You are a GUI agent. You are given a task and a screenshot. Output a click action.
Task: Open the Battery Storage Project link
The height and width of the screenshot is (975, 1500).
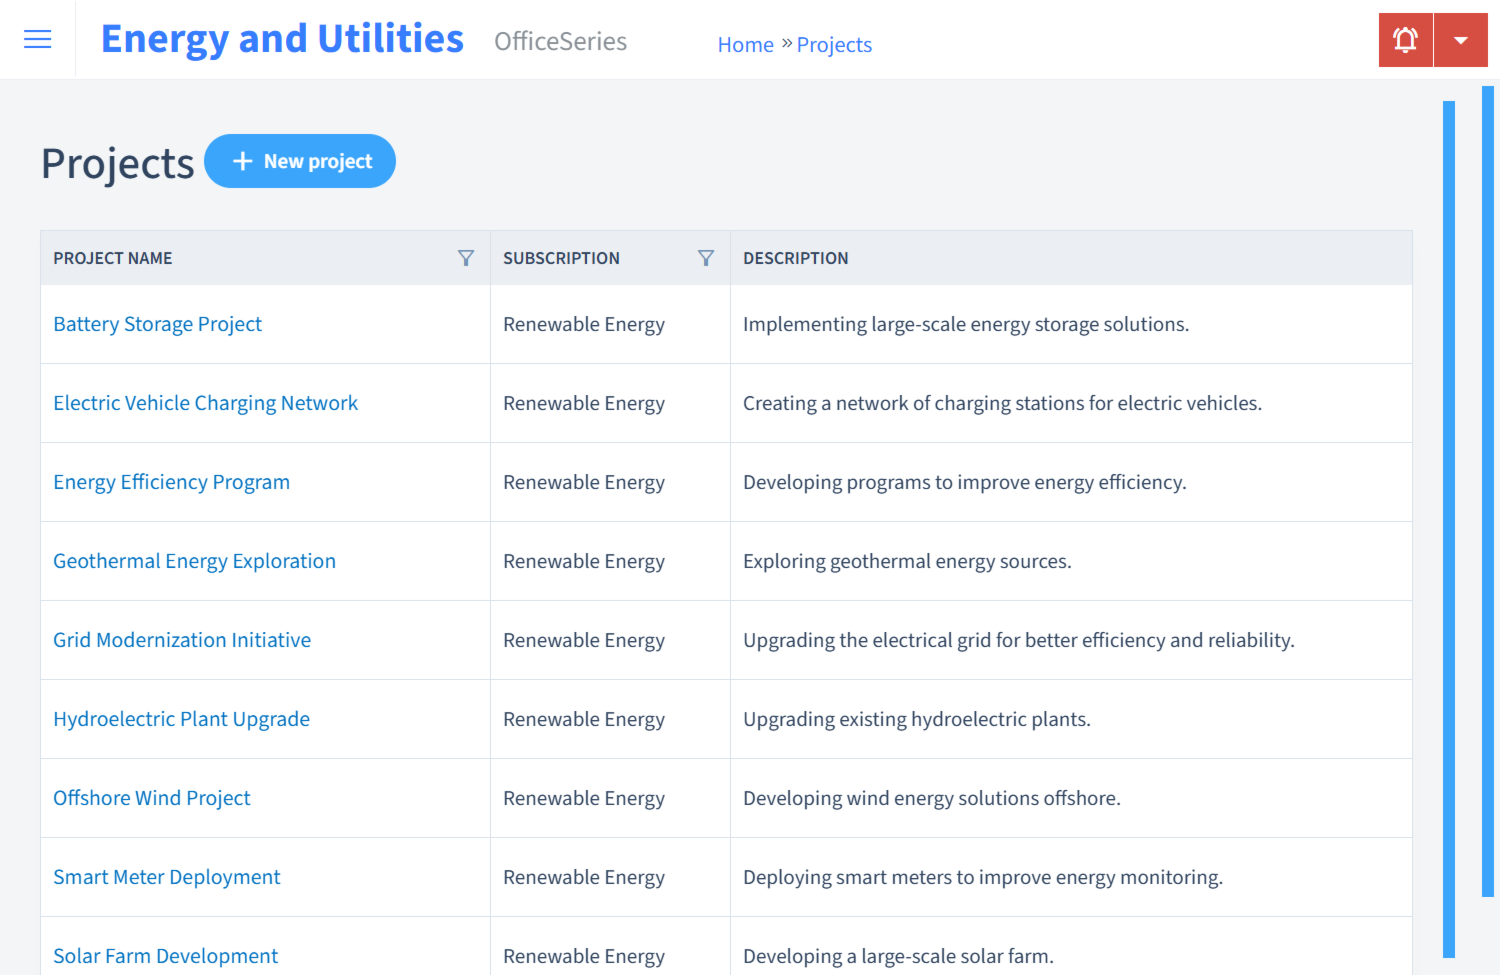(157, 324)
